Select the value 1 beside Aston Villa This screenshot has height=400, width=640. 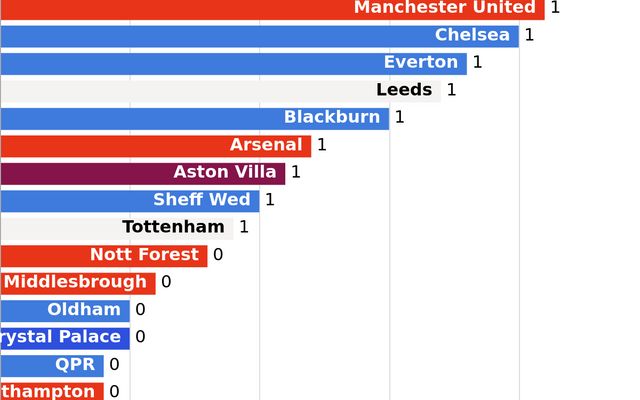[x=295, y=173]
